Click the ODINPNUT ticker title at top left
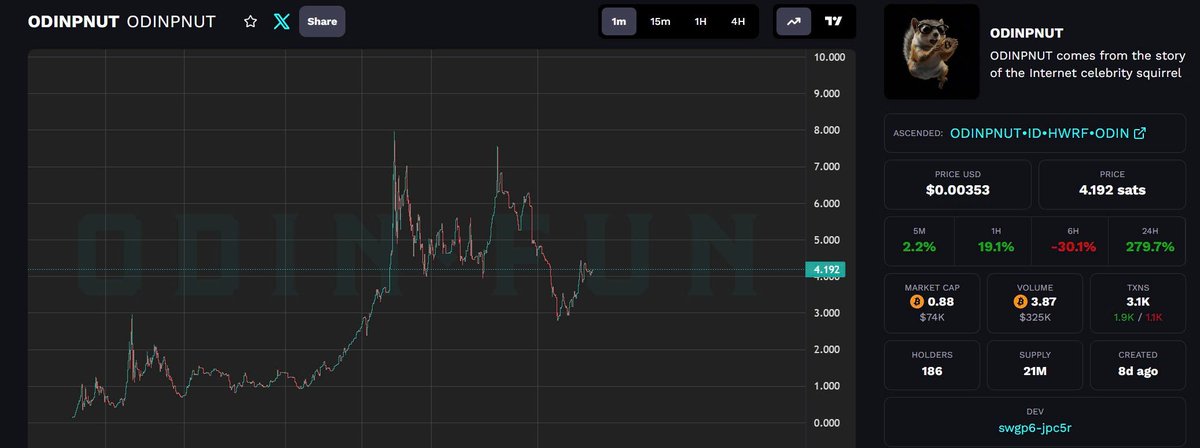 (74, 21)
